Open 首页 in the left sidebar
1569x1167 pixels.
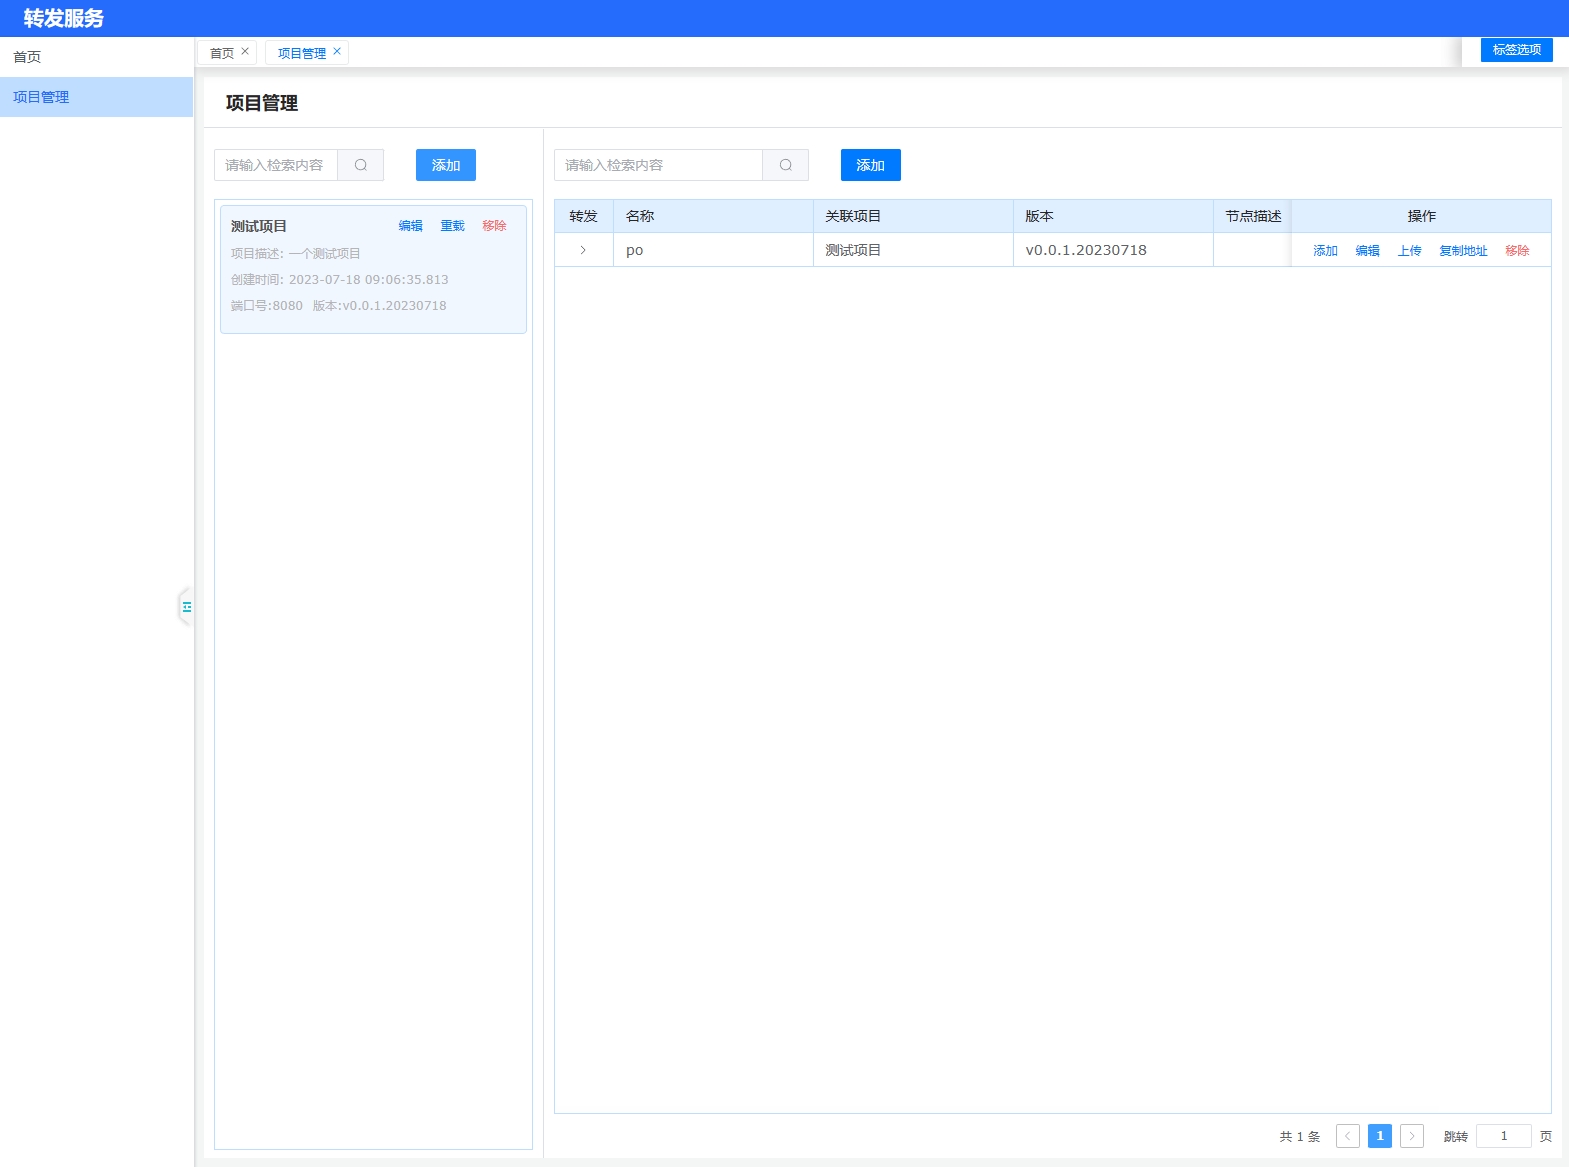pos(96,57)
